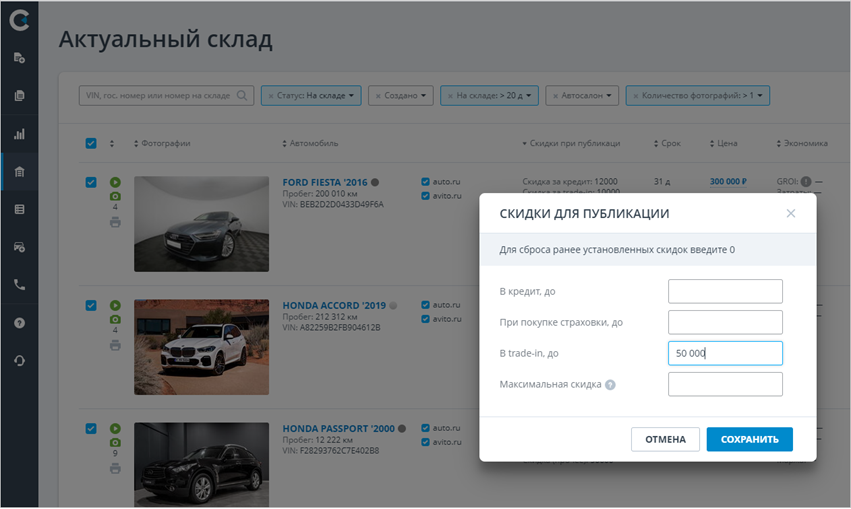
Task: Click green play icon for Honda Accord
Action: 115,306
